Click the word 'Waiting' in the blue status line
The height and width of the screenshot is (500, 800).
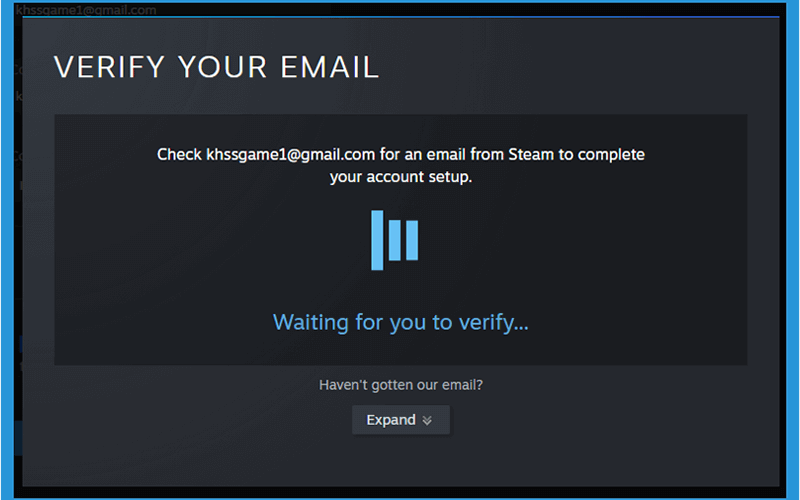coord(311,322)
